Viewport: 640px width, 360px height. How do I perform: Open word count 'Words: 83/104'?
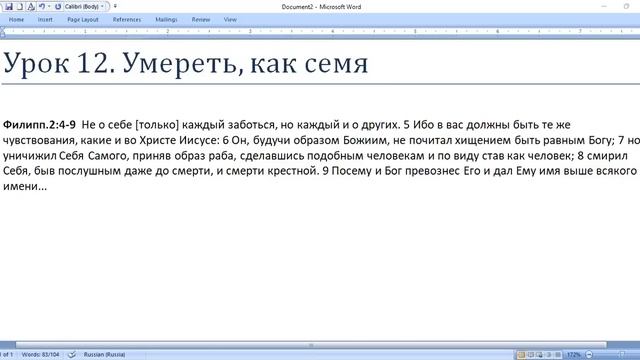[x=40, y=355]
